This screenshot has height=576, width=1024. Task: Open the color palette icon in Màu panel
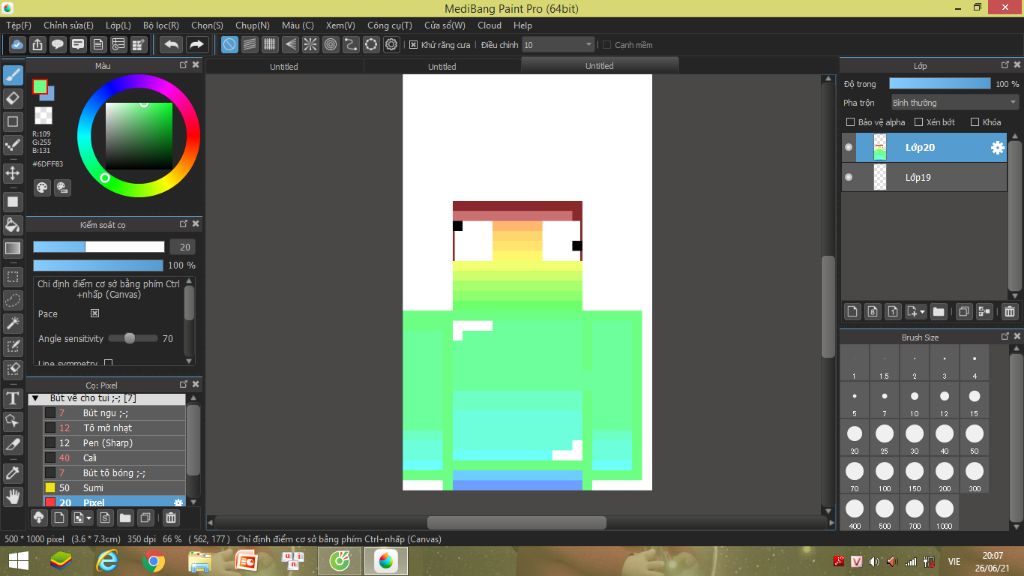pos(42,188)
